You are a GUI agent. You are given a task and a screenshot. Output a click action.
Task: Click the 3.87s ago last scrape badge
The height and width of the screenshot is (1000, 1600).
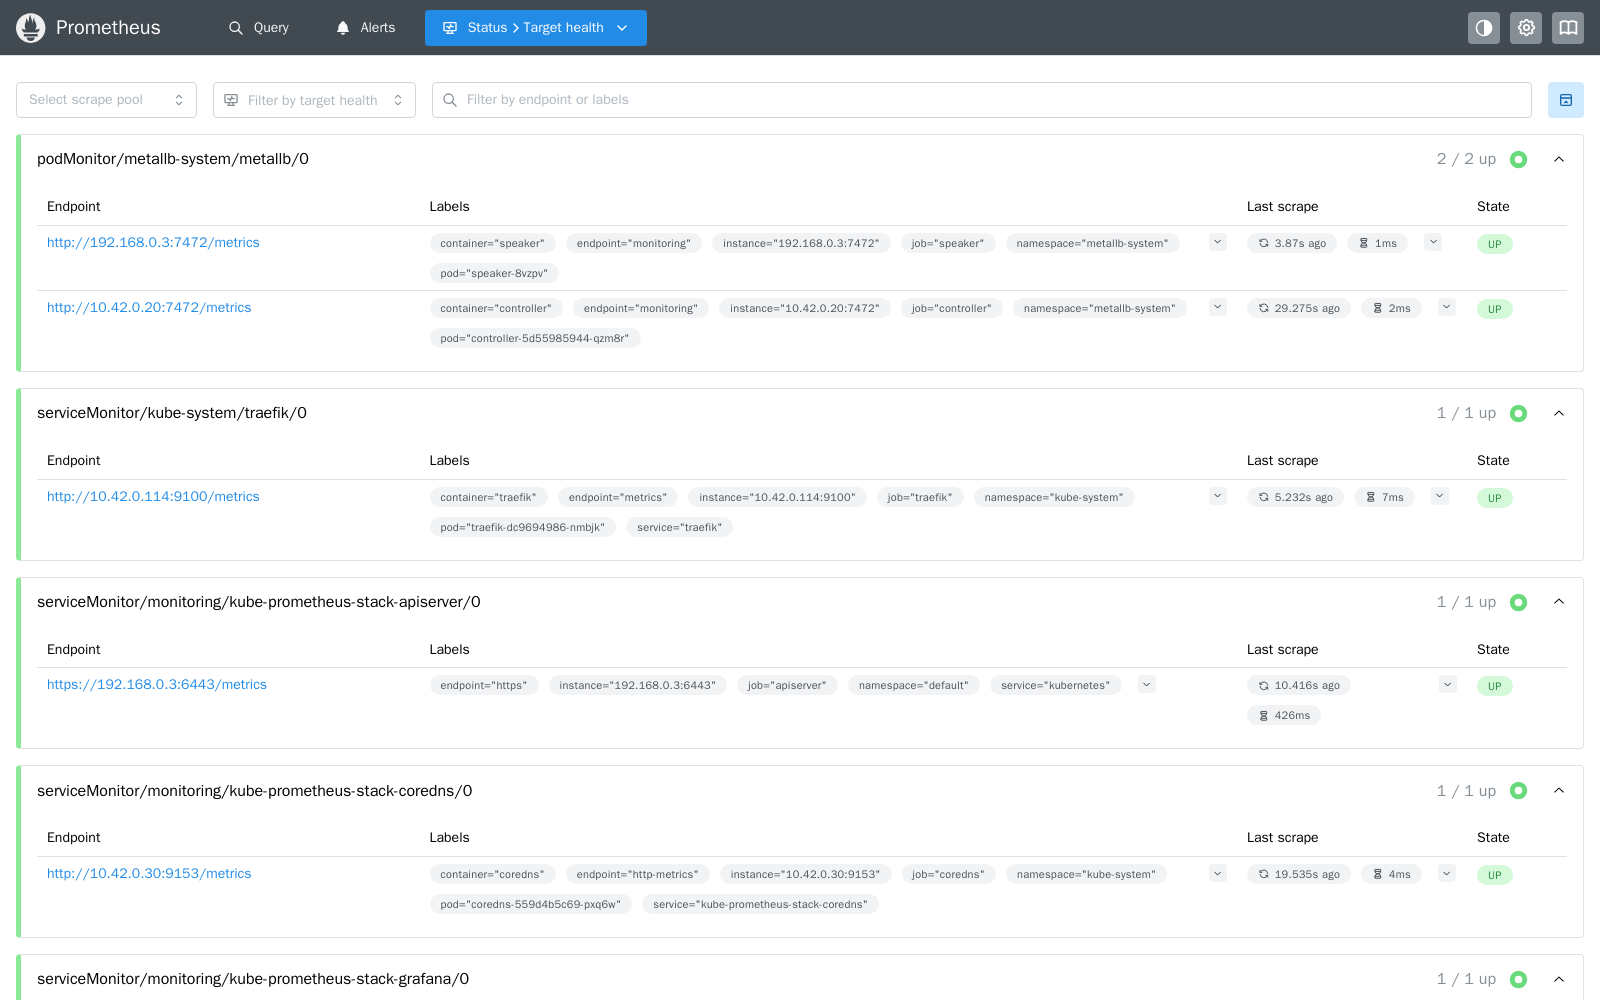click(x=1292, y=244)
